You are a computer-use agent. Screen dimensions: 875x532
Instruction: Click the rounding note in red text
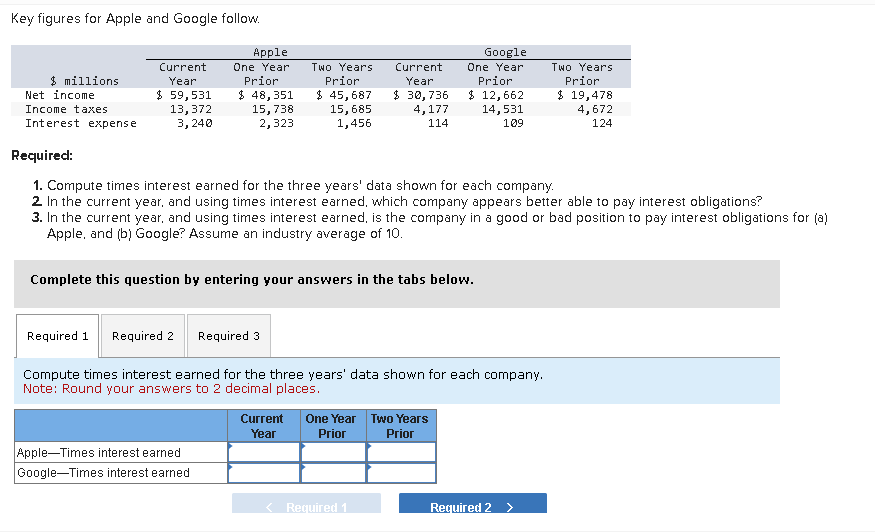tap(171, 389)
